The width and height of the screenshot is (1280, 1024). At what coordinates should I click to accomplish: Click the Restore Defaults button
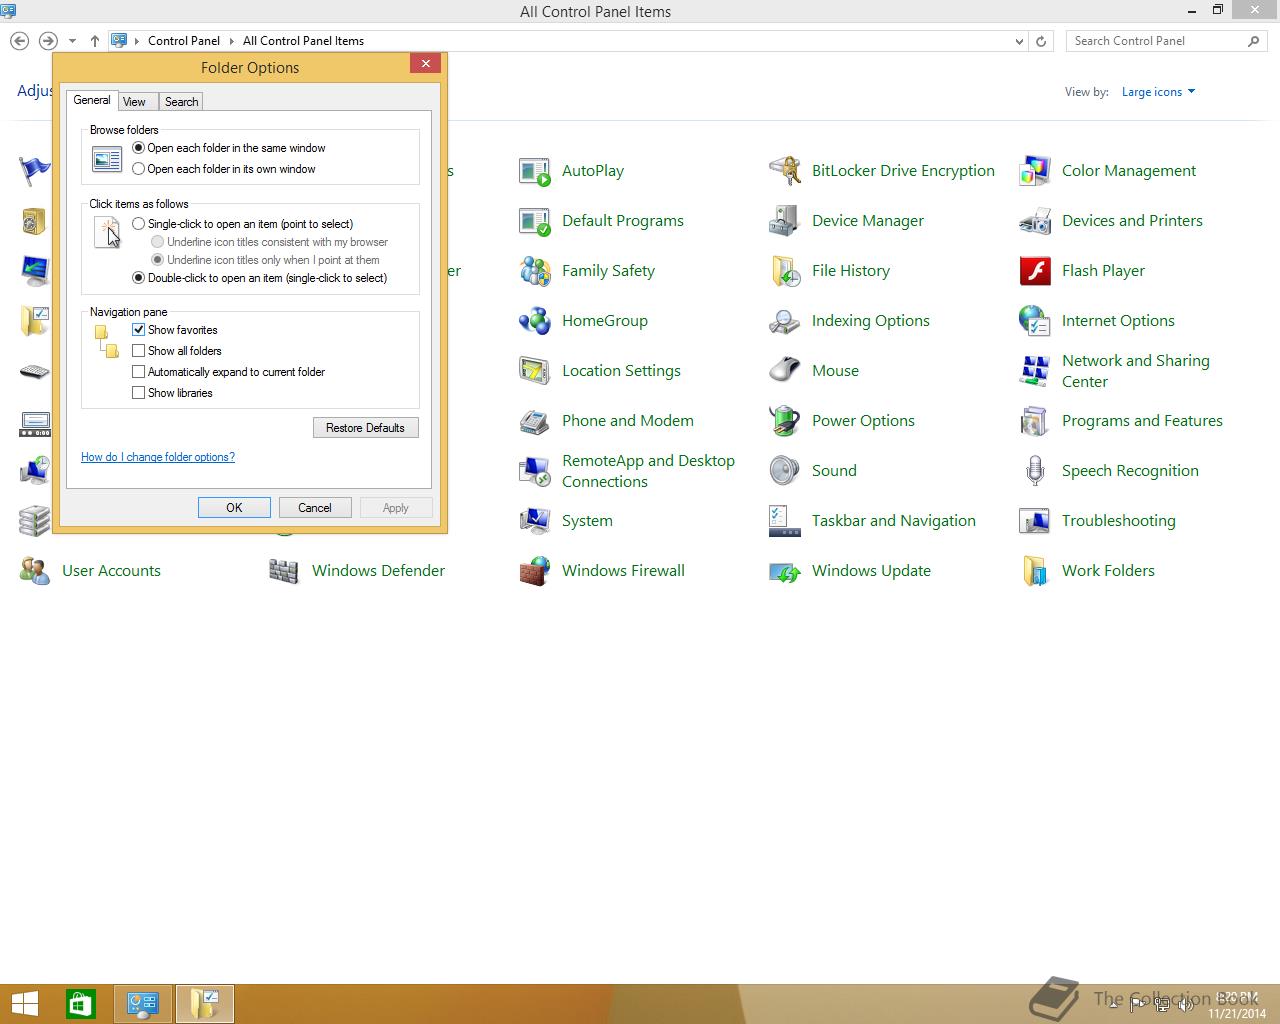pos(365,428)
